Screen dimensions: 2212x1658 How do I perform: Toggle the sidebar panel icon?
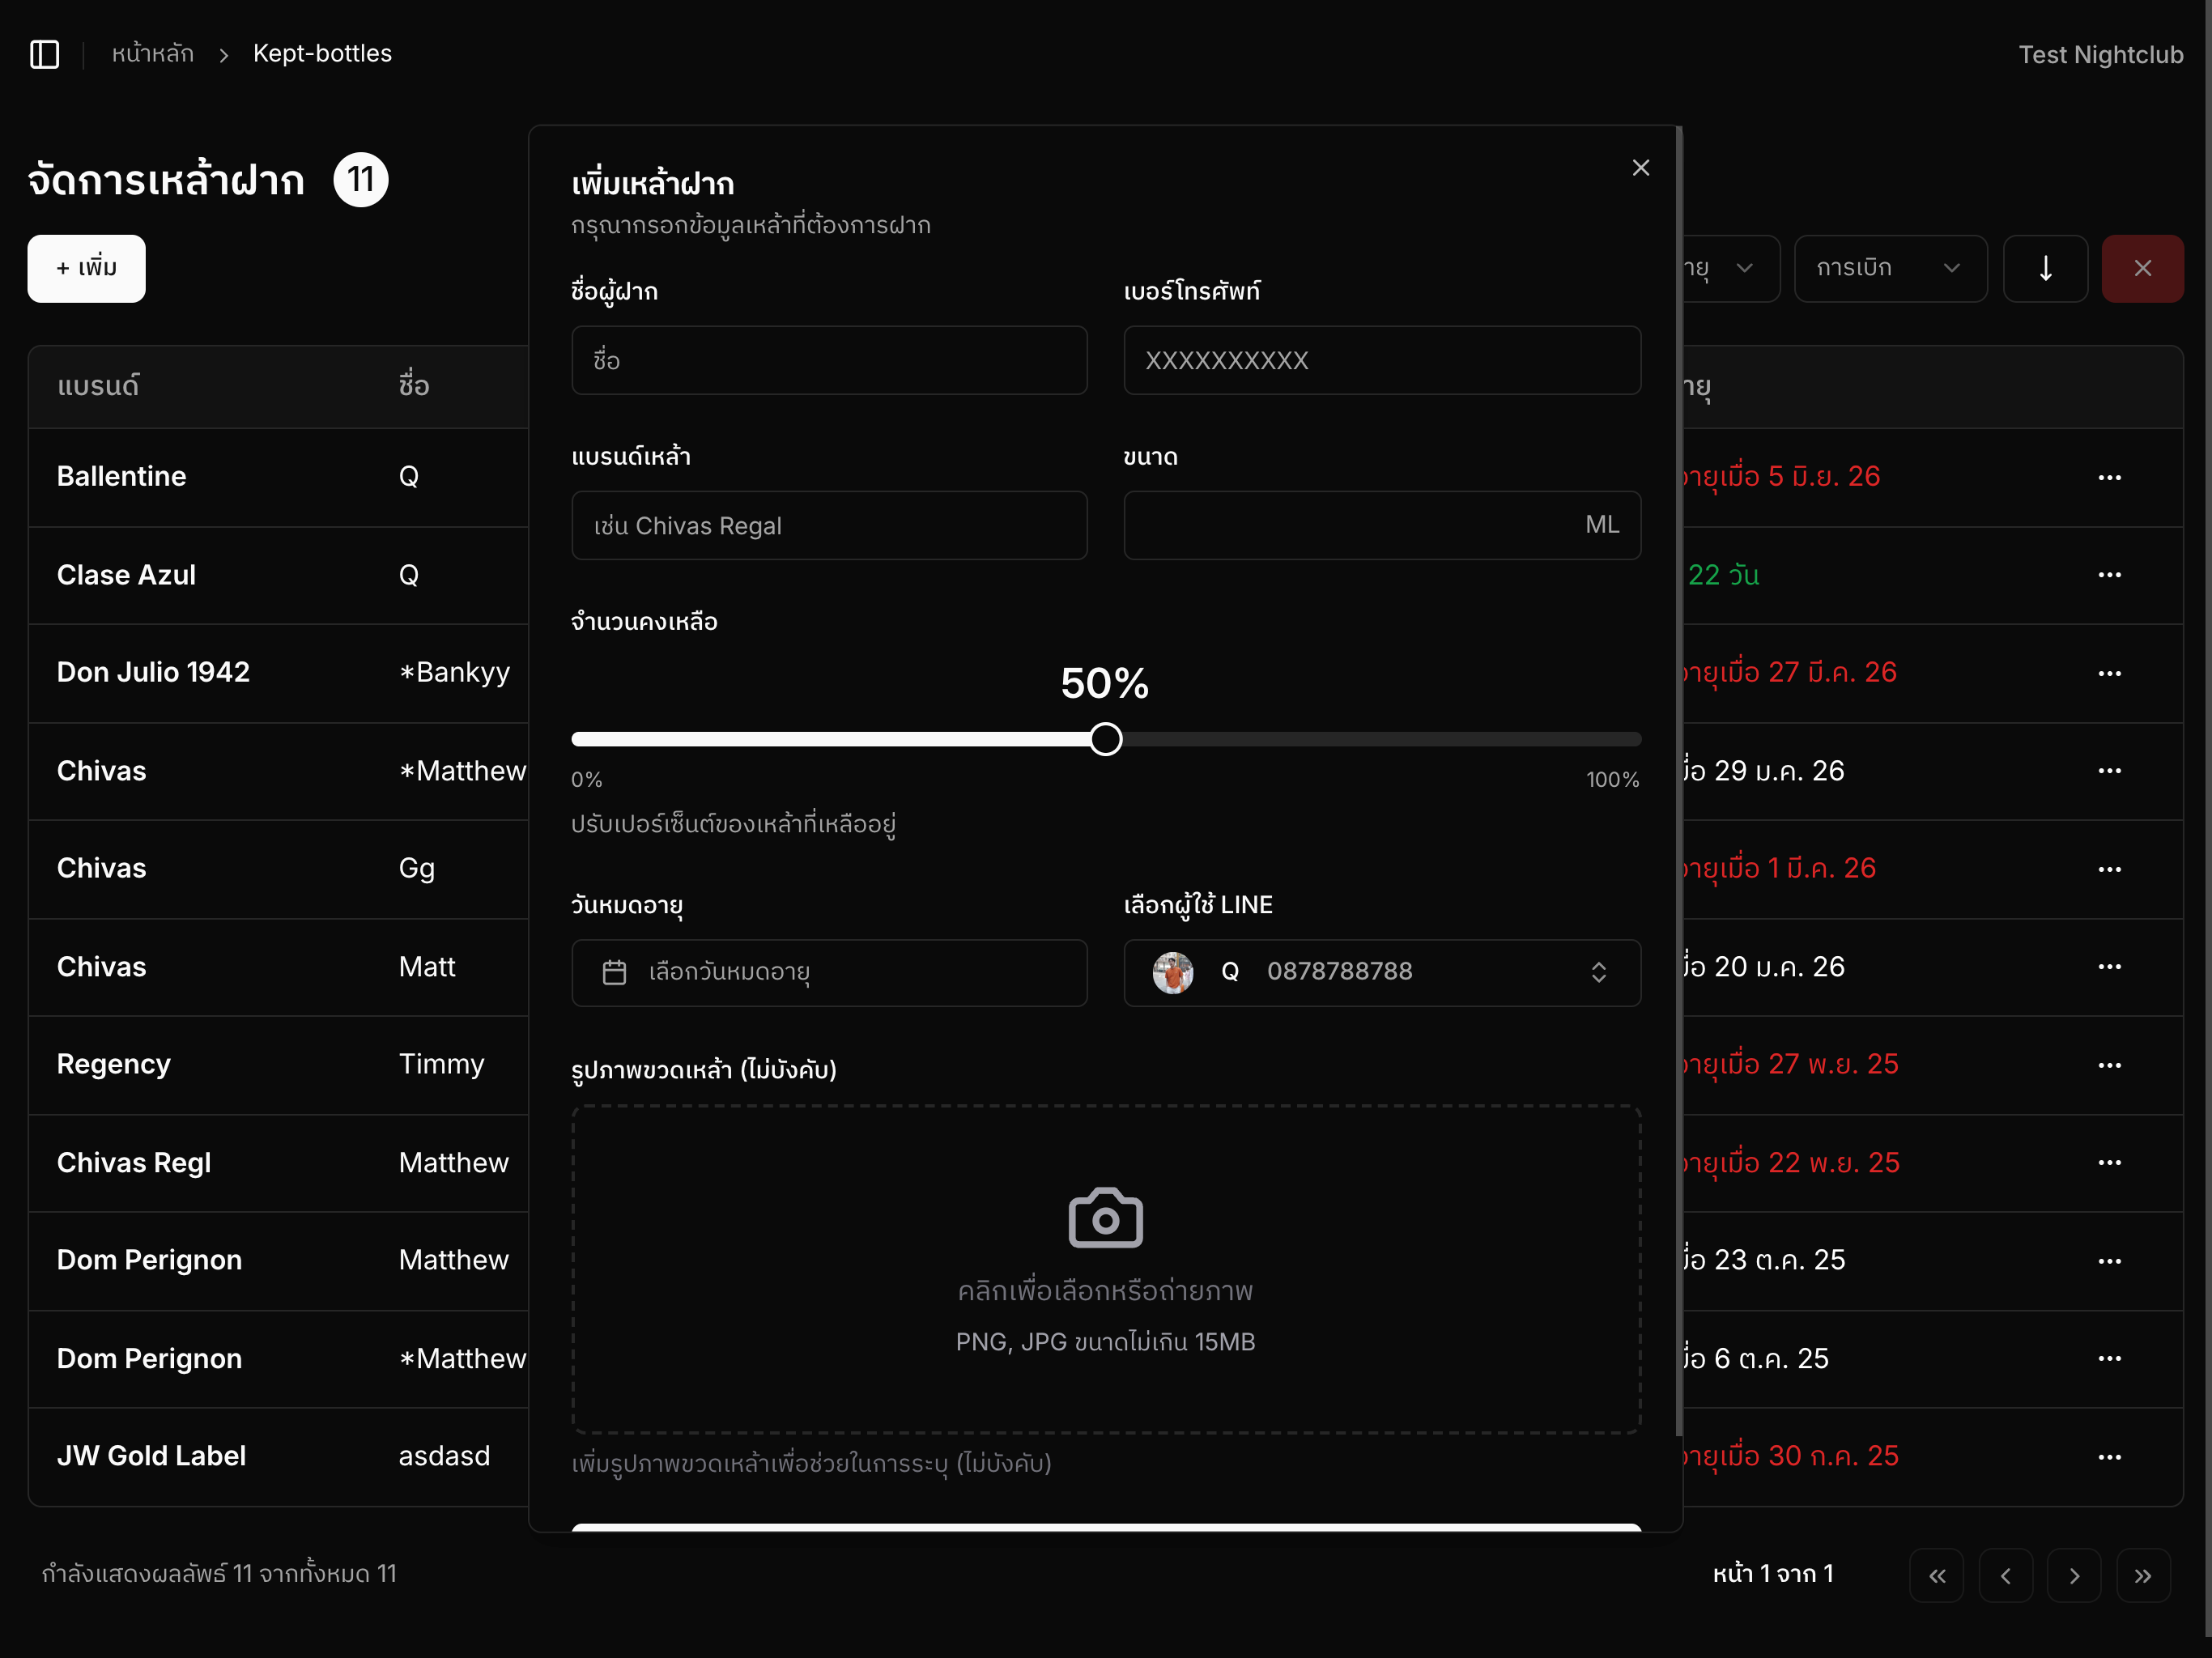pyautogui.click(x=45, y=54)
